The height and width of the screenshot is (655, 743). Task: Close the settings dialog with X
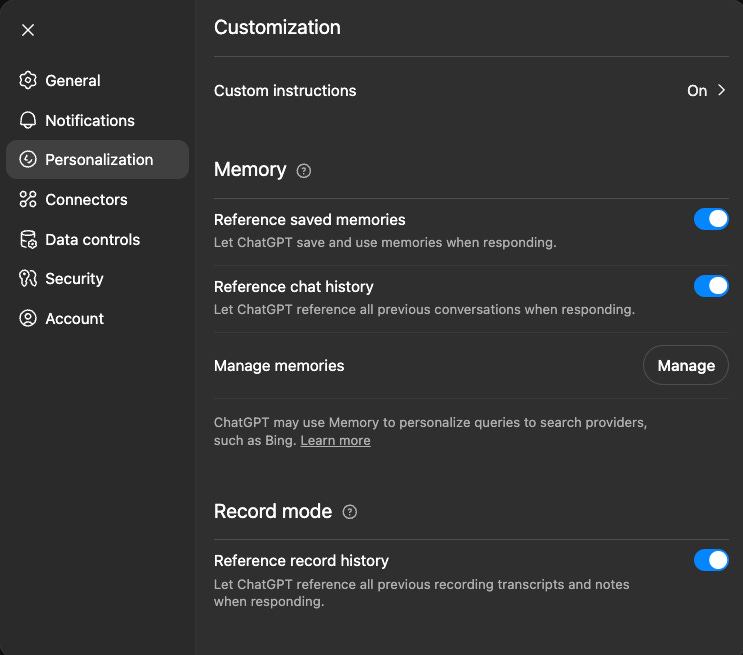tap(28, 30)
